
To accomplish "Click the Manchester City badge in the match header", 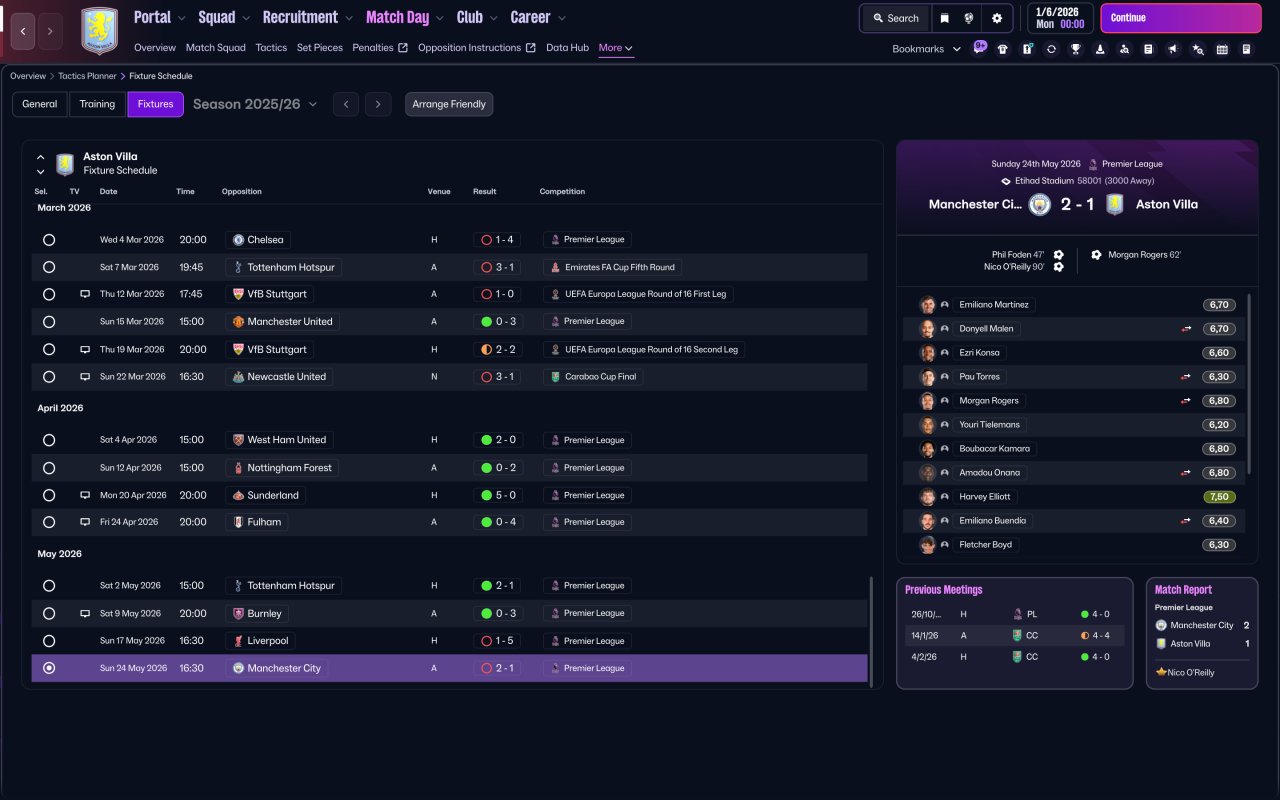I will coord(1040,204).
